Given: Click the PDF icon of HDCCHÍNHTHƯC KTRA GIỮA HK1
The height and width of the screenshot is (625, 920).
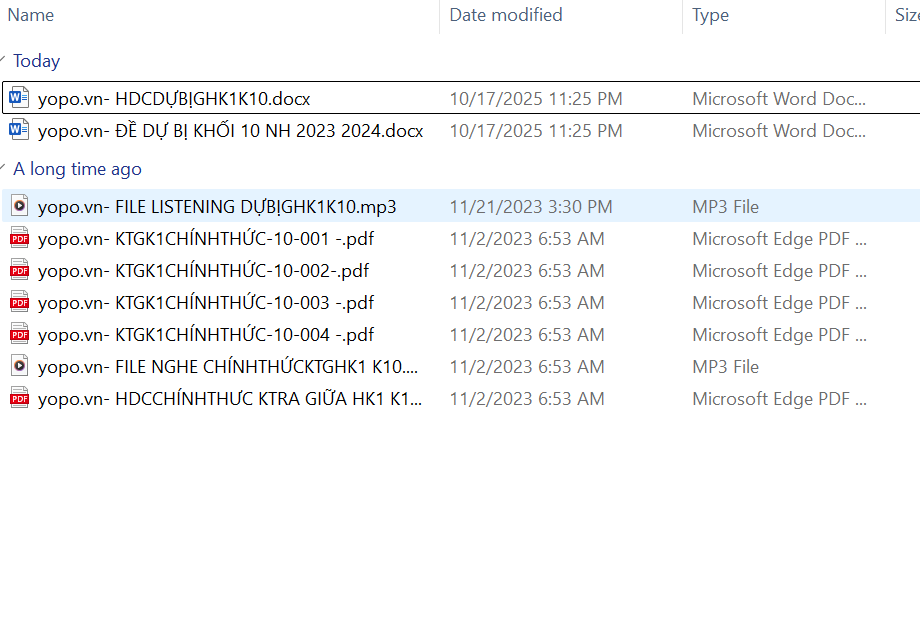Looking at the screenshot, I should (x=19, y=398).
